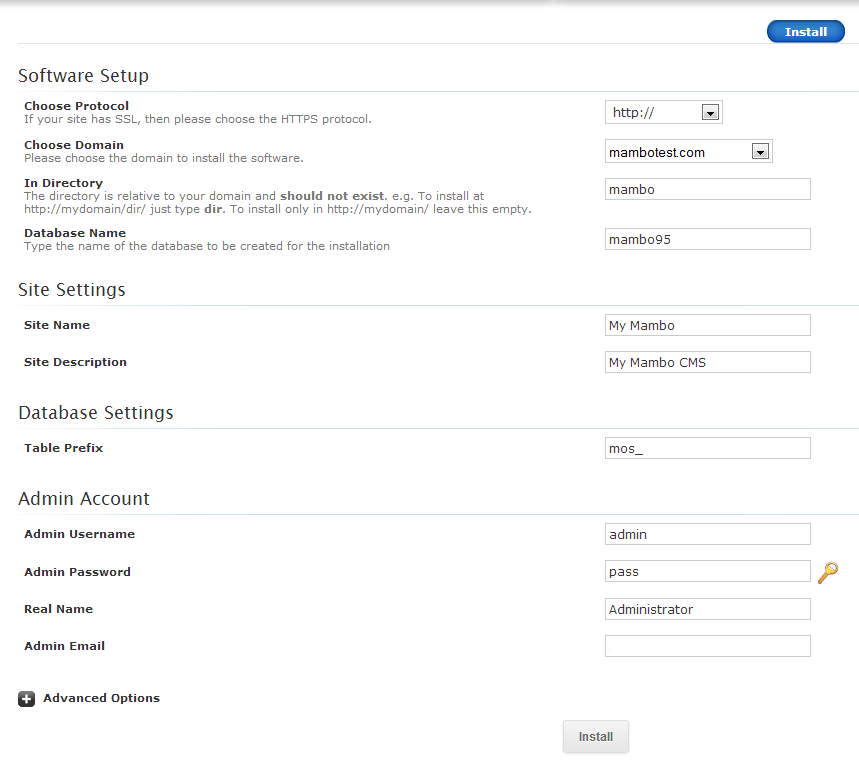
Task: Click inside the Admin Password field
Action: tap(707, 571)
